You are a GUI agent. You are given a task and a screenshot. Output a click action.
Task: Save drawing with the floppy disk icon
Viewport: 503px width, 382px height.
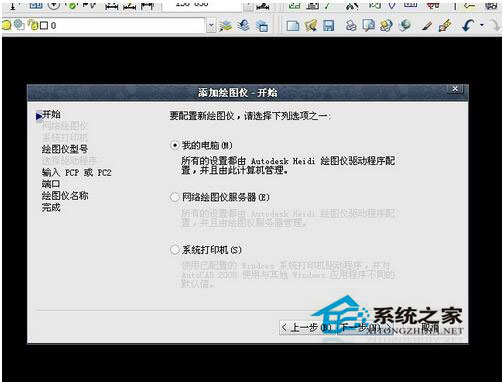pyautogui.click(x=328, y=26)
